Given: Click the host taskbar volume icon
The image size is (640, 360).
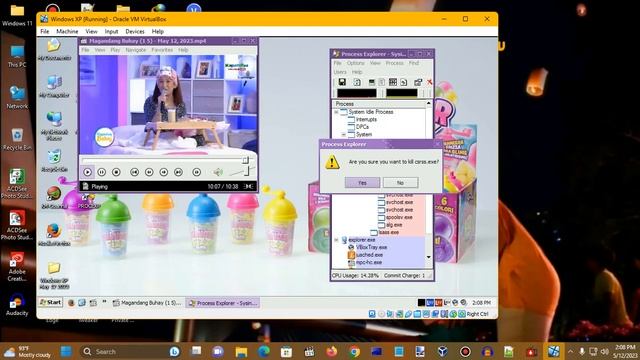Looking at the screenshot, I should 605,351.
